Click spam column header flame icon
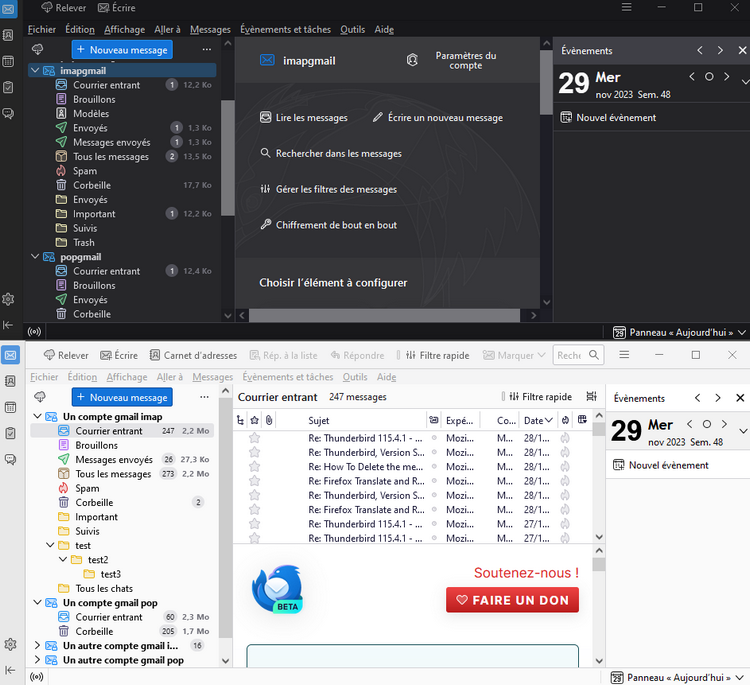750x685 pixels. tap(565, 420)
